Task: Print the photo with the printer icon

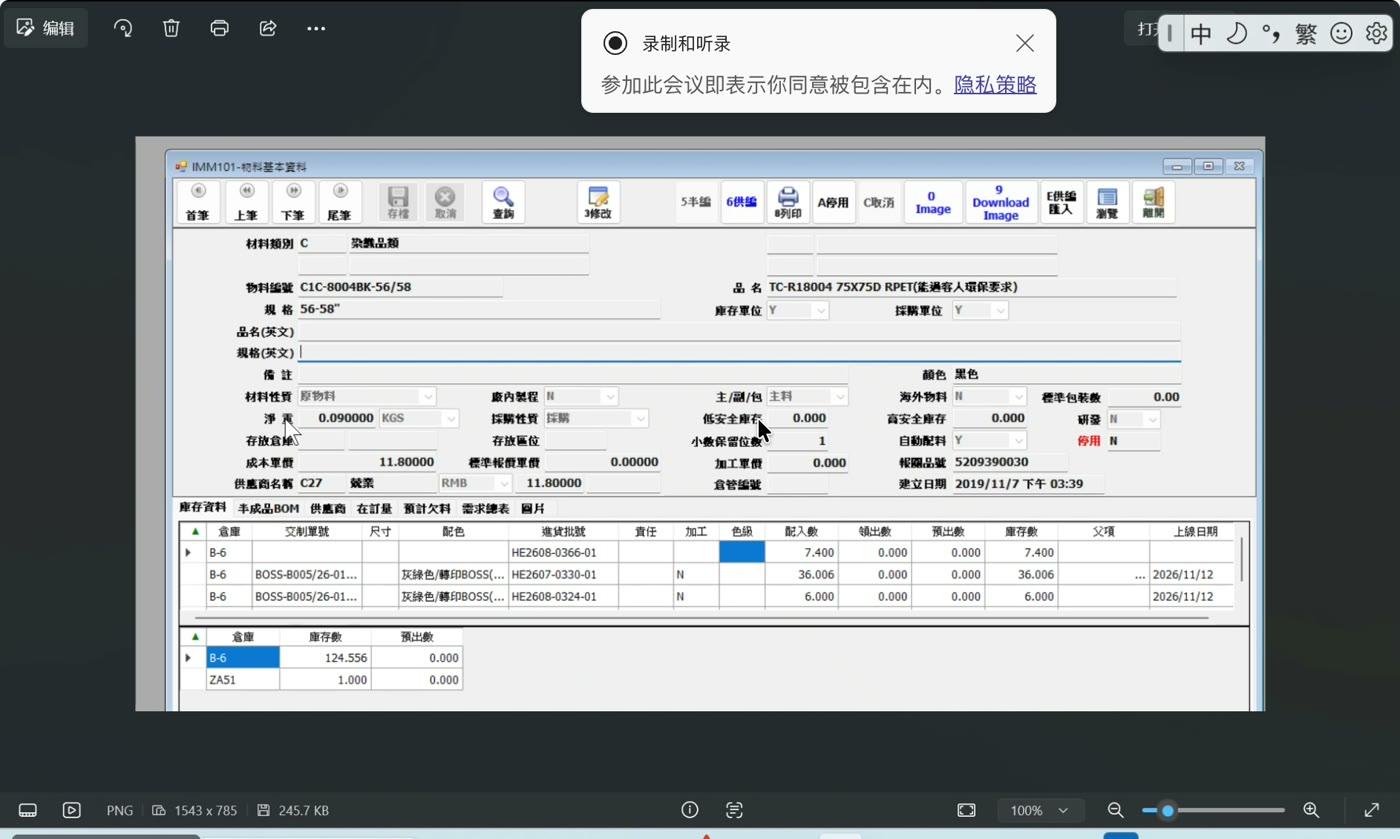Action: tap(219, 28)
